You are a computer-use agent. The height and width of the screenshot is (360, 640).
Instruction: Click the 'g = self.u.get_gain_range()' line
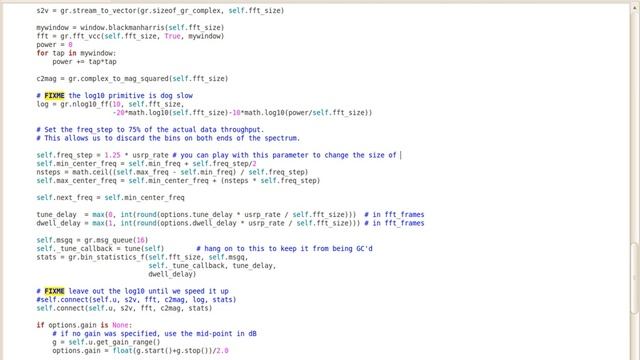pyautogui.click(x=106, y=342)
